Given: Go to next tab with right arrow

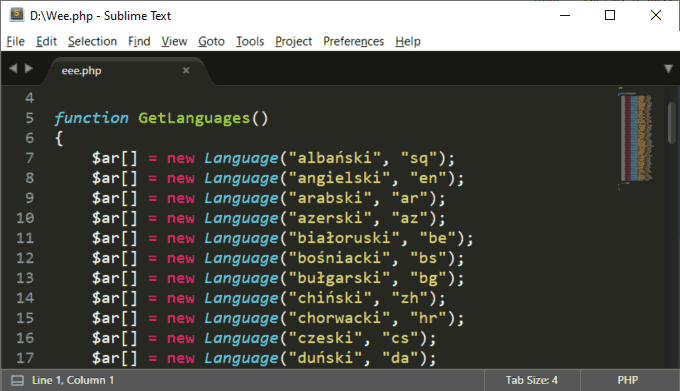Looking at the screenshot, I should (x=29, y=68).
